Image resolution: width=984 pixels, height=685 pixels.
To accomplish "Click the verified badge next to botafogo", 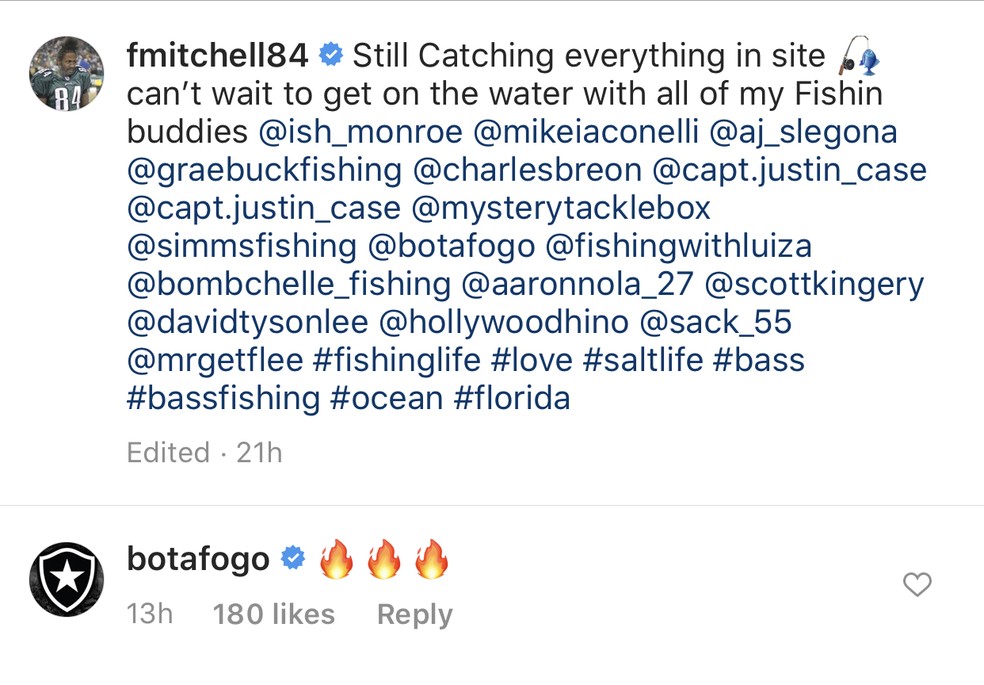I will 293,558.
